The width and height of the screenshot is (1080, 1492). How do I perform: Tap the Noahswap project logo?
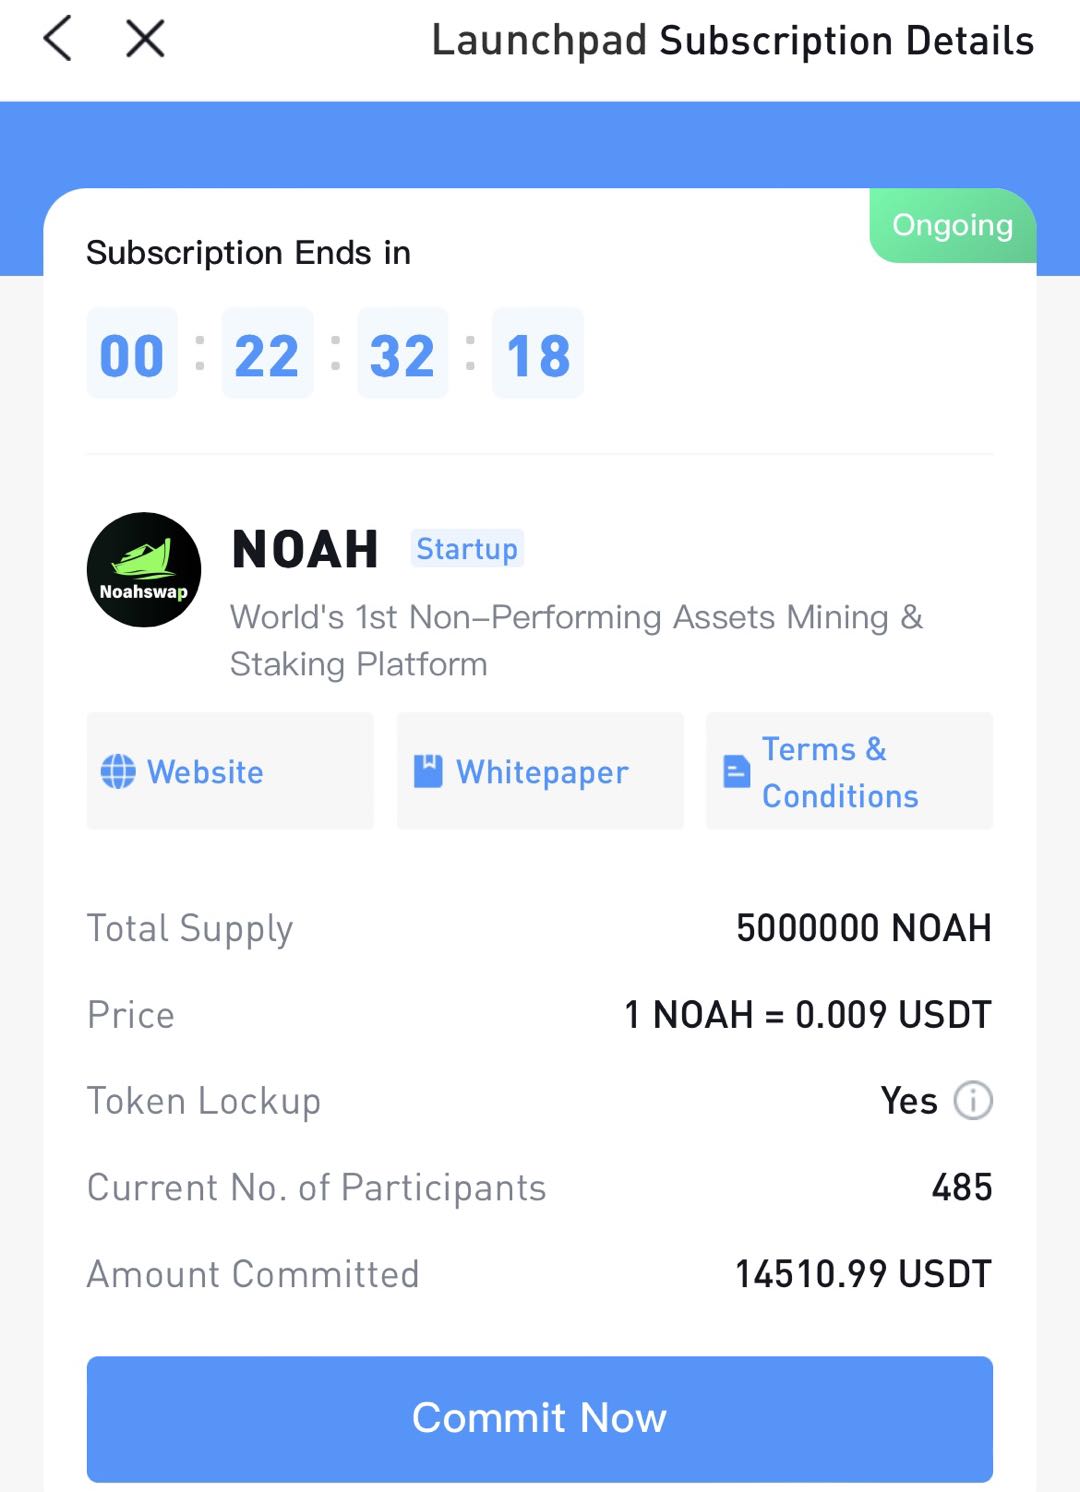(144, 570)
